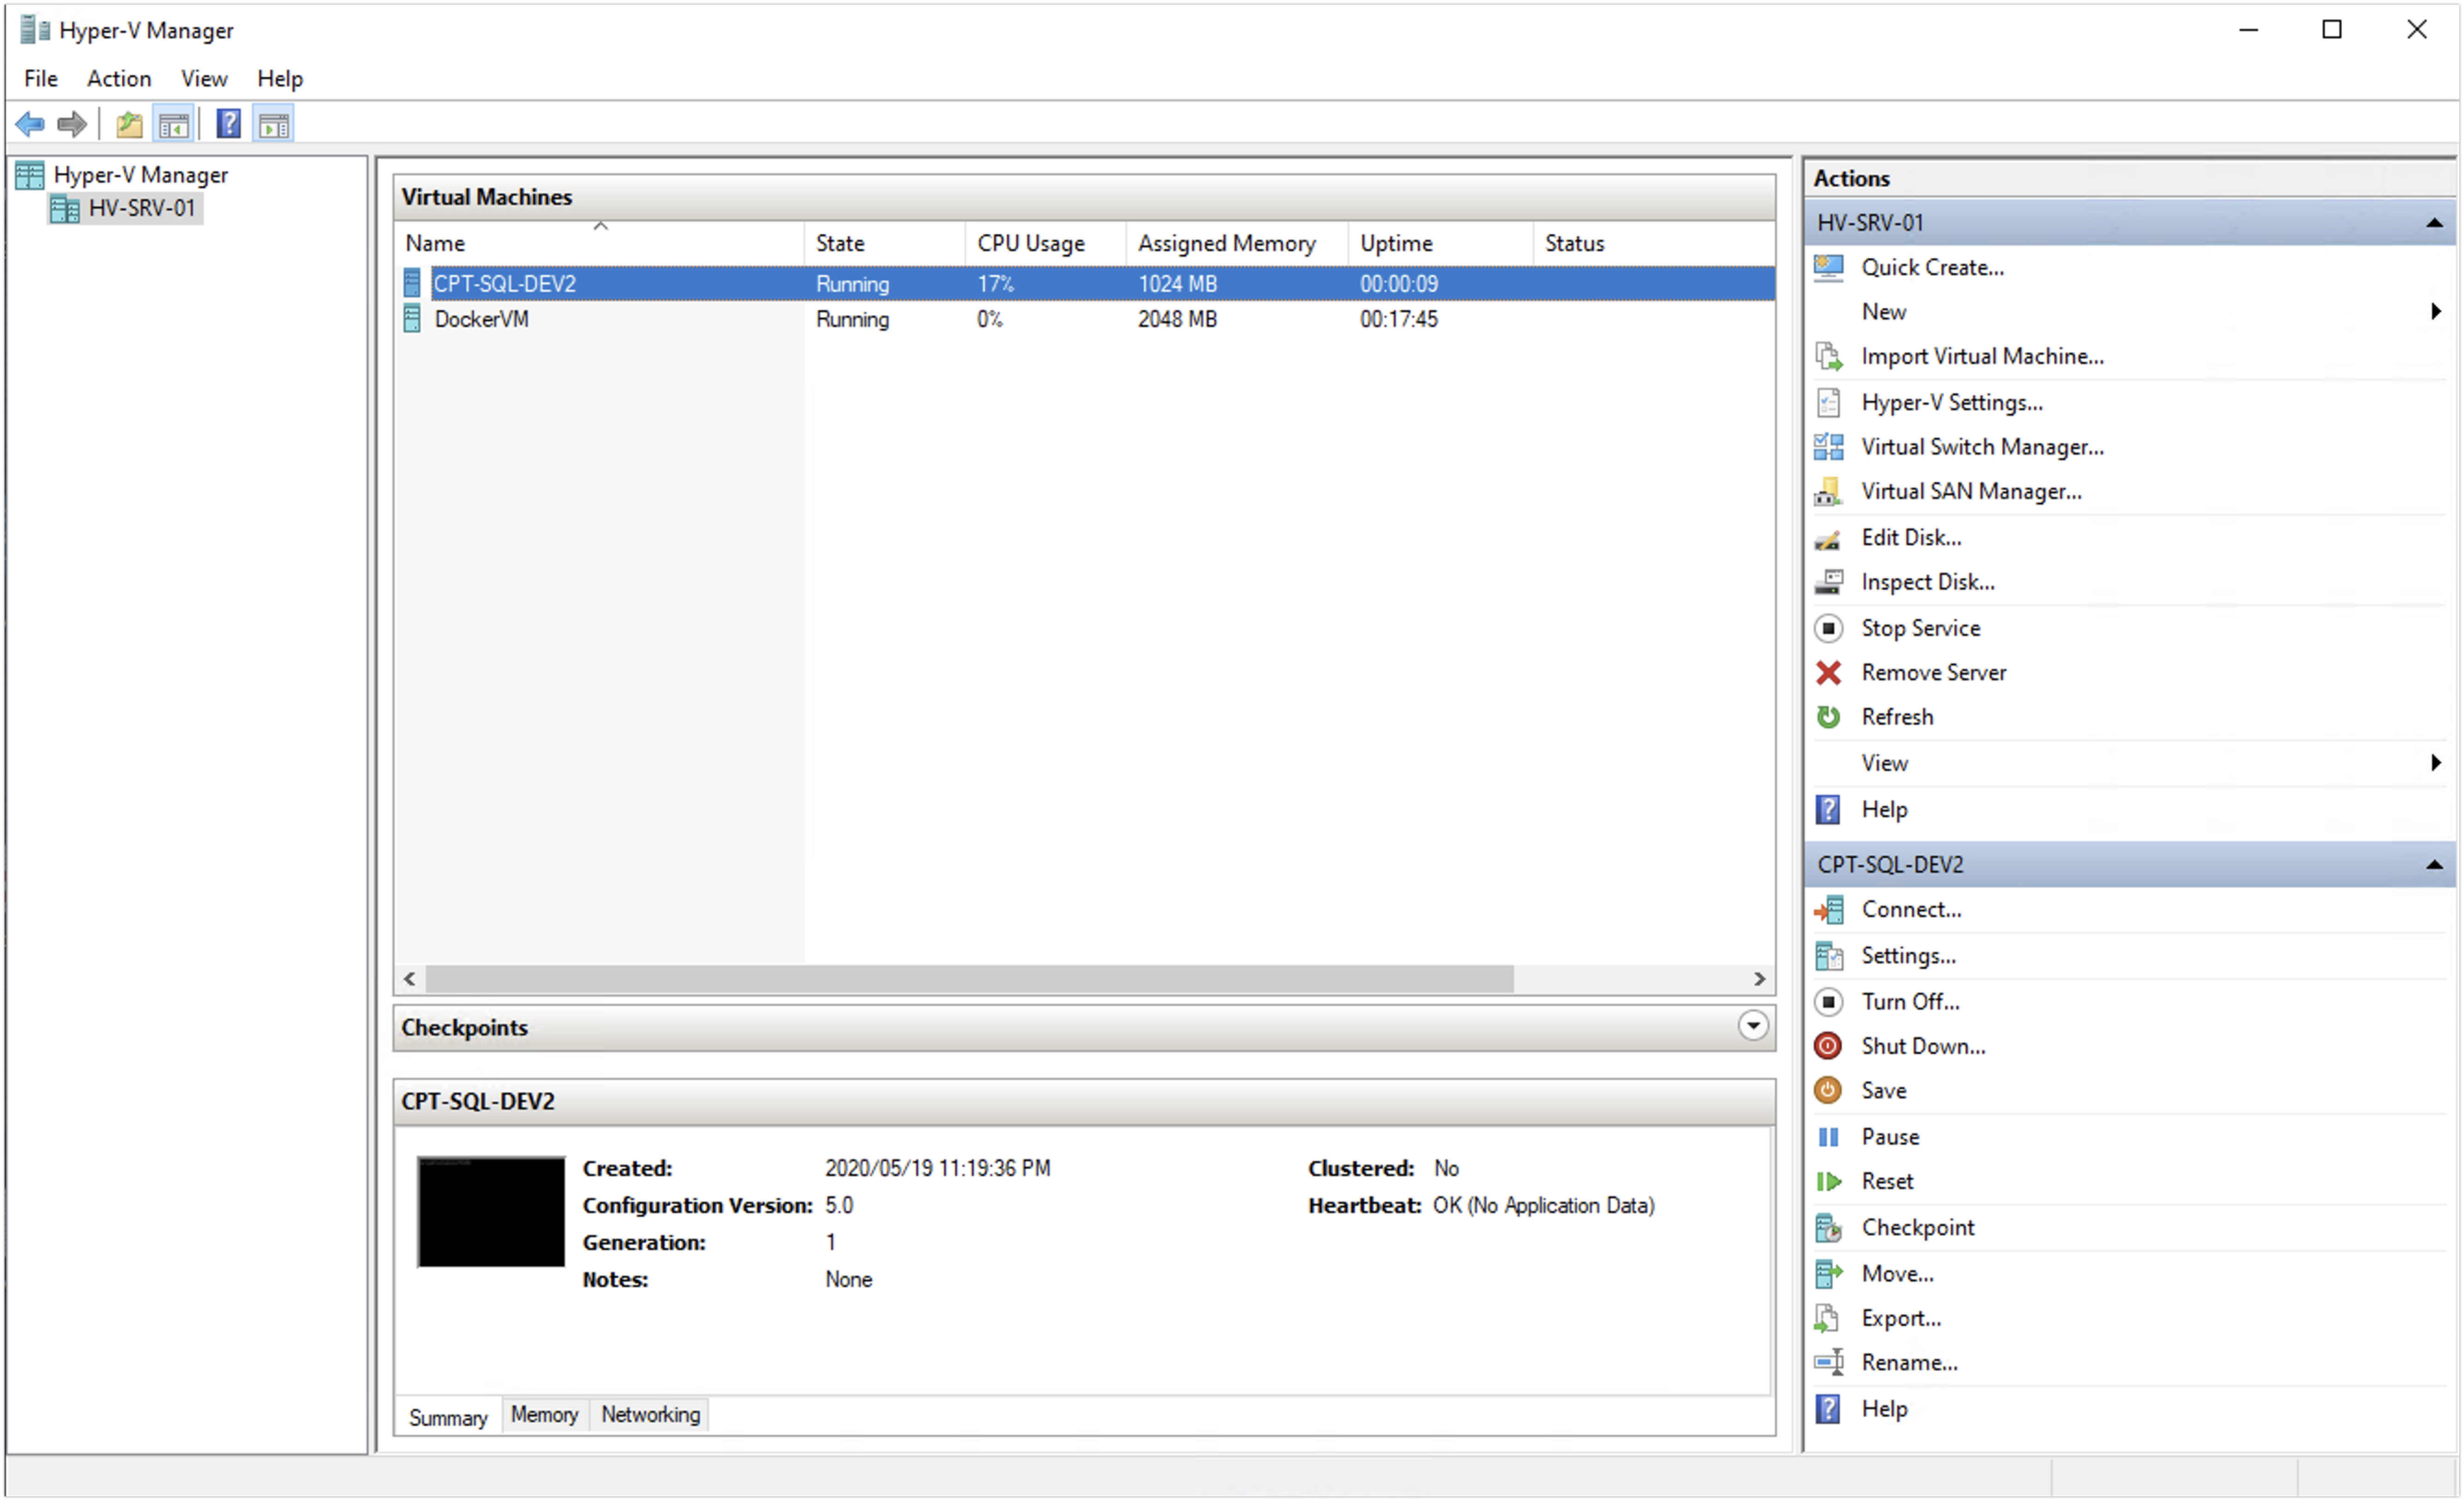Click the Virtual Switch Manager icon
2464x1501 pixels.
[x=1829, y=447]
